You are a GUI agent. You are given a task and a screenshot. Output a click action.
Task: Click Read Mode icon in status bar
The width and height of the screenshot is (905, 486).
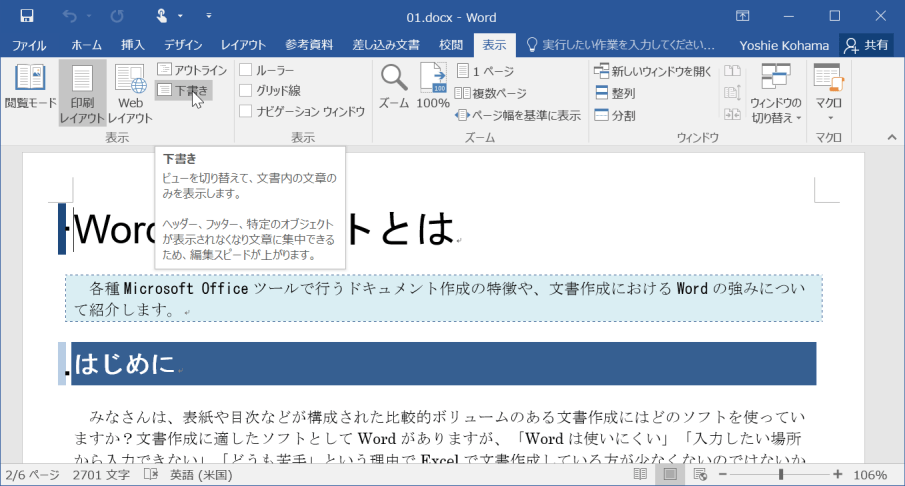pos(640,474)
